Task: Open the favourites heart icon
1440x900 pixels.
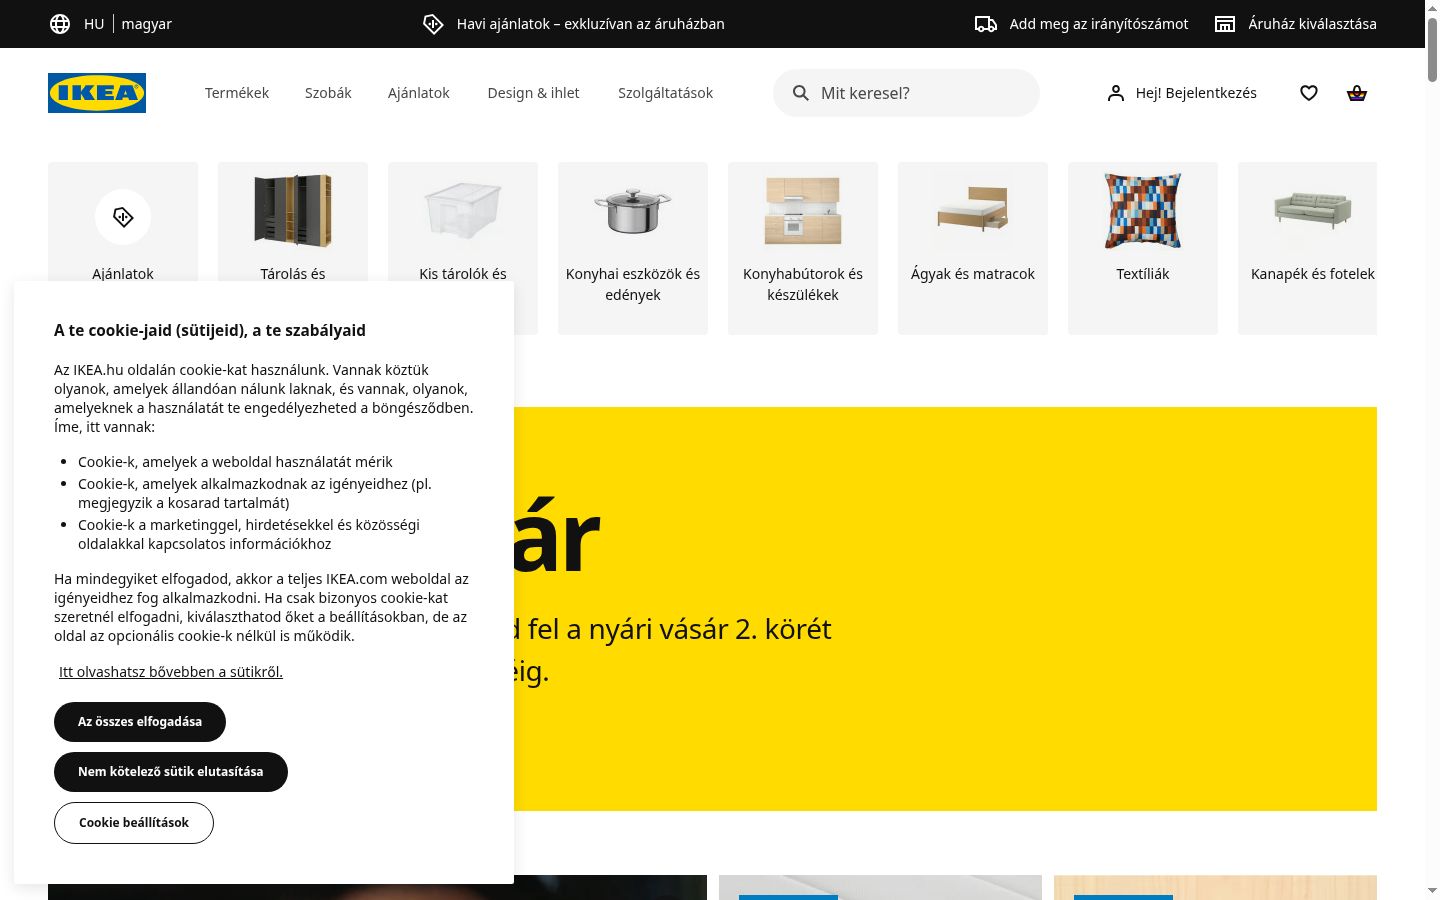Action: 1309,93
